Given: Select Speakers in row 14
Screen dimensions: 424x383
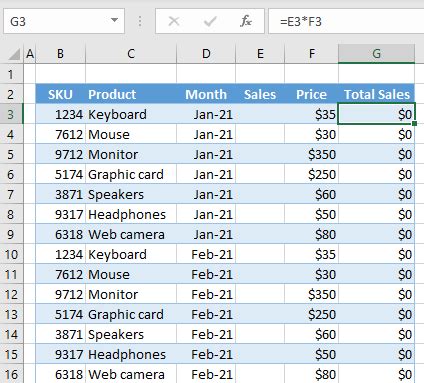Looking at the screenshot, I should coord(131,334).
